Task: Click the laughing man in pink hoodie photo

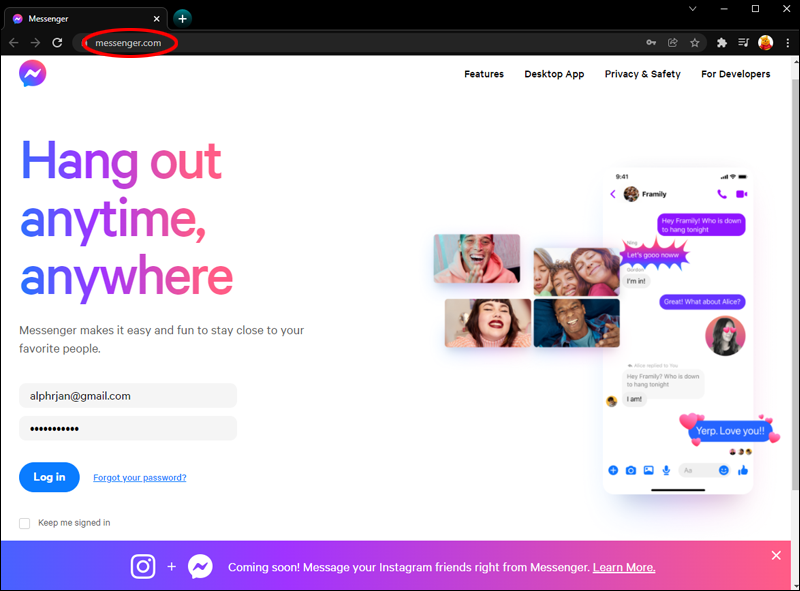Action: point(477,258)
